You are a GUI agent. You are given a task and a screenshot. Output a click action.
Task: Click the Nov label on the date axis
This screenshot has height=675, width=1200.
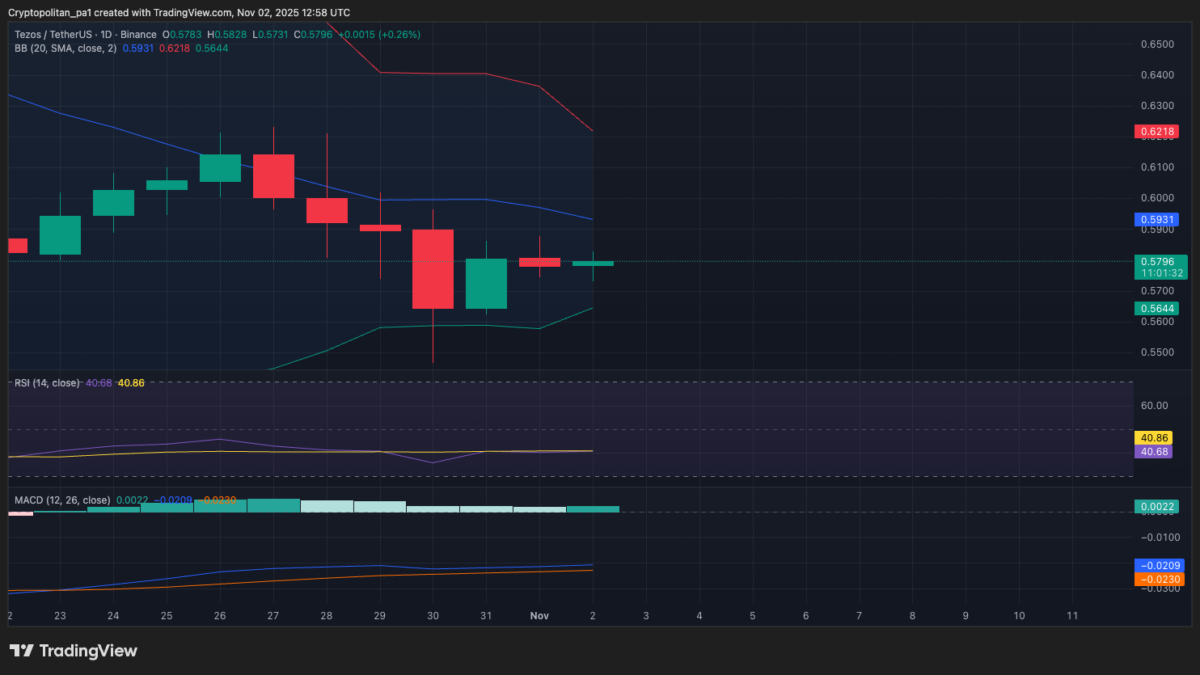[x=539, y=615]
